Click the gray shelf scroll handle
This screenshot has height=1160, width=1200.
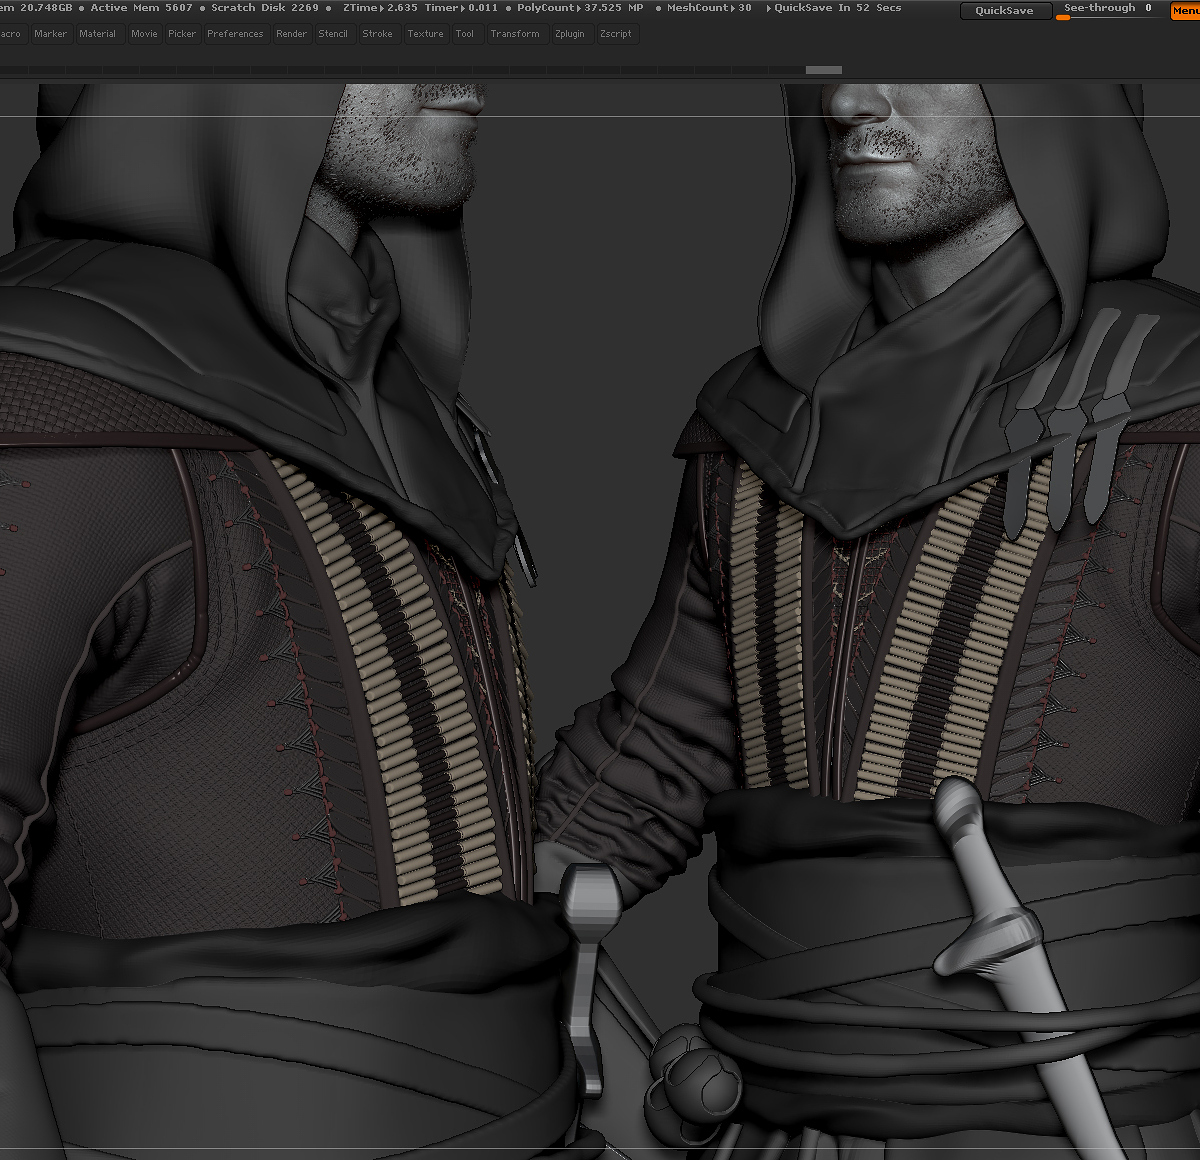824,70
